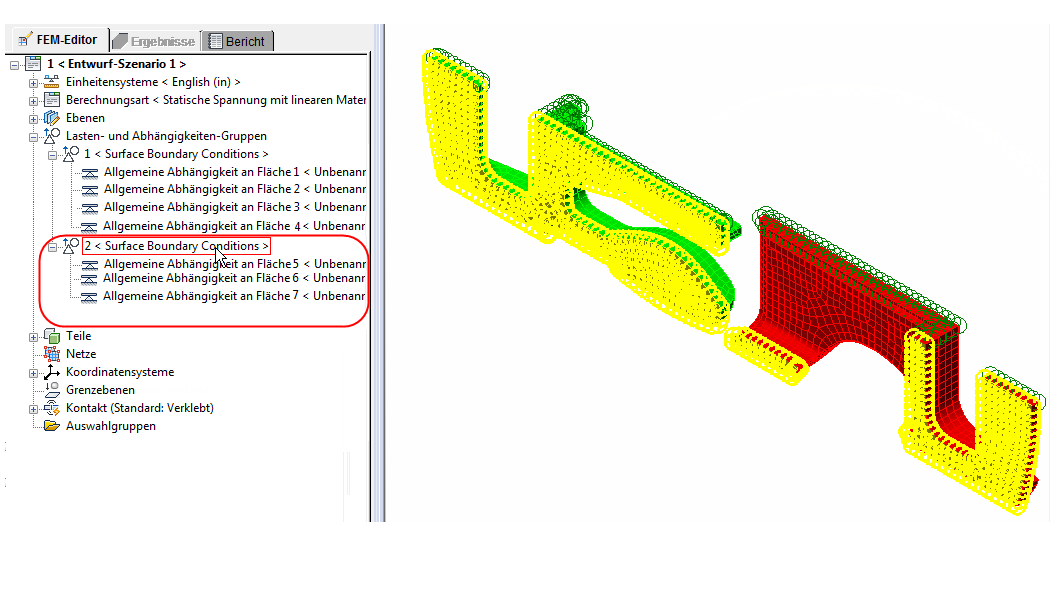Image resolution: width=1050 pixels, height=602 pixels.
Task: Select 'Allgemeine Abhängigkeit an Fläche 5' row
Action: pyautogui.click(x=234, y=264)
